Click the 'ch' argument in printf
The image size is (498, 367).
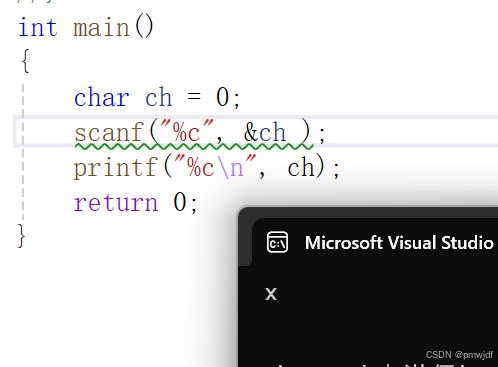click(x=301, y=167)
